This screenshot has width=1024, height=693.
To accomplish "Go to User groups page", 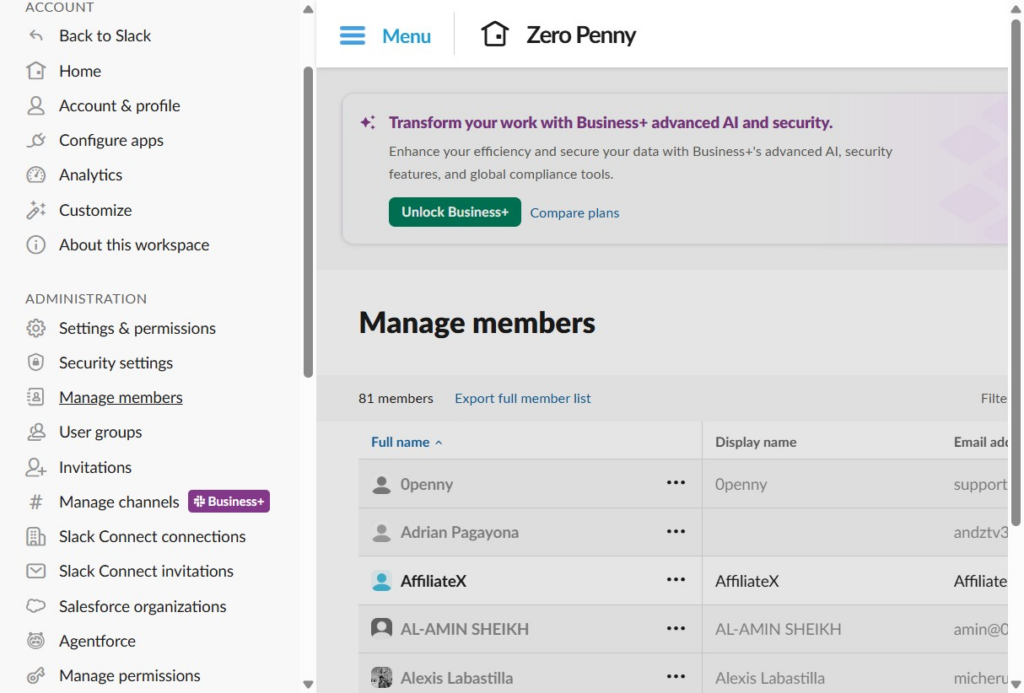I will 100,432.
